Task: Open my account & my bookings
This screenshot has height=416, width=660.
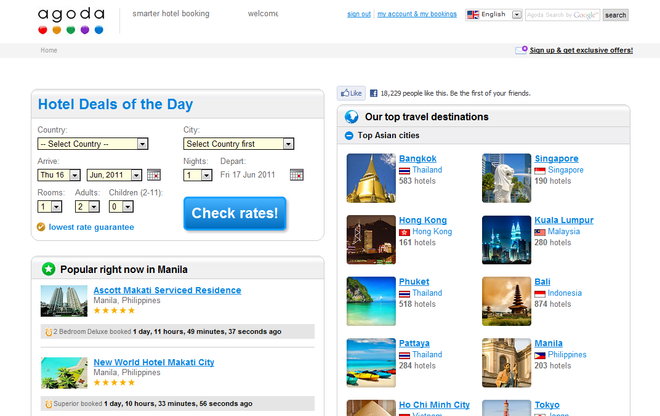Action: pos(417,15)
